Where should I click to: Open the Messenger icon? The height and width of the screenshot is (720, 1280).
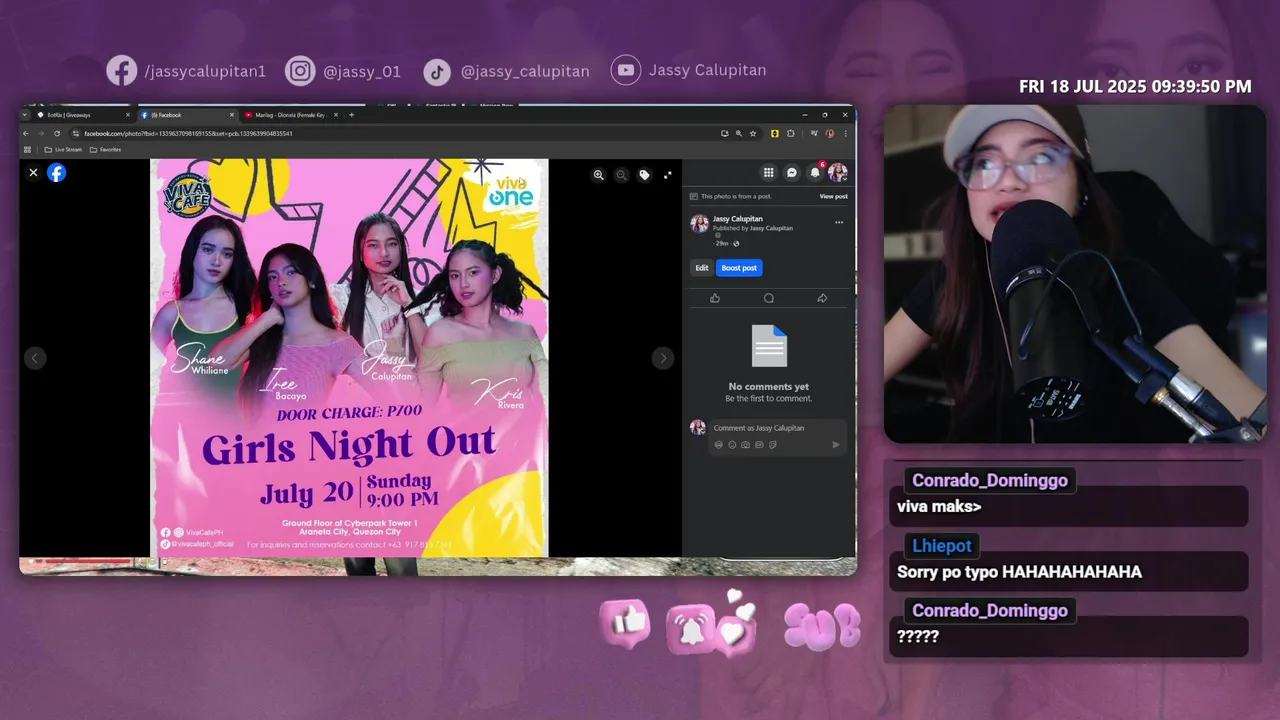pyautogui.click(x=792, y=172)
